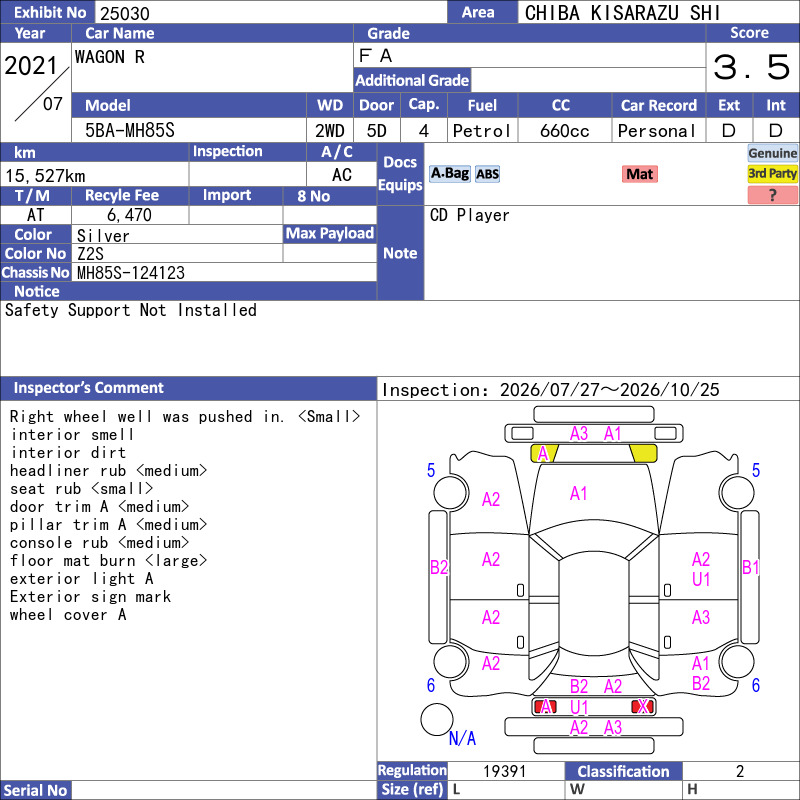Viewport: 800px width, 800px height.
Task: Click the chassis number MH85S-124123
Action: [x=131, y=273]
